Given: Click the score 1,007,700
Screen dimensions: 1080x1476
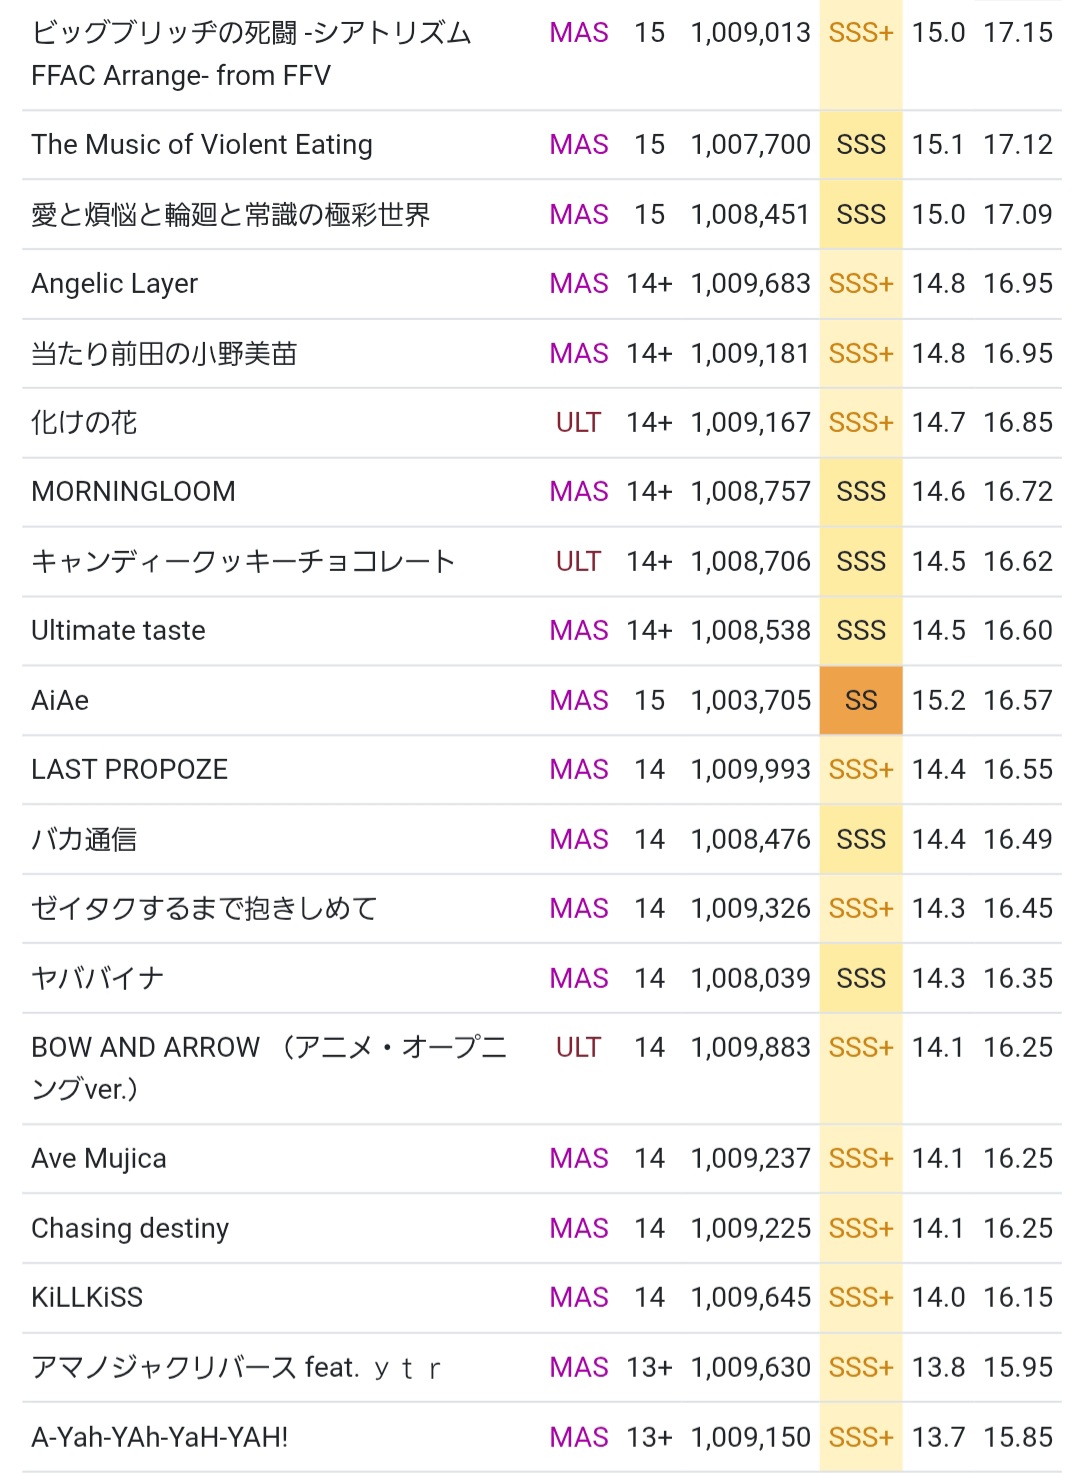Looking at the screenshot, I should (x=750, y=145).
